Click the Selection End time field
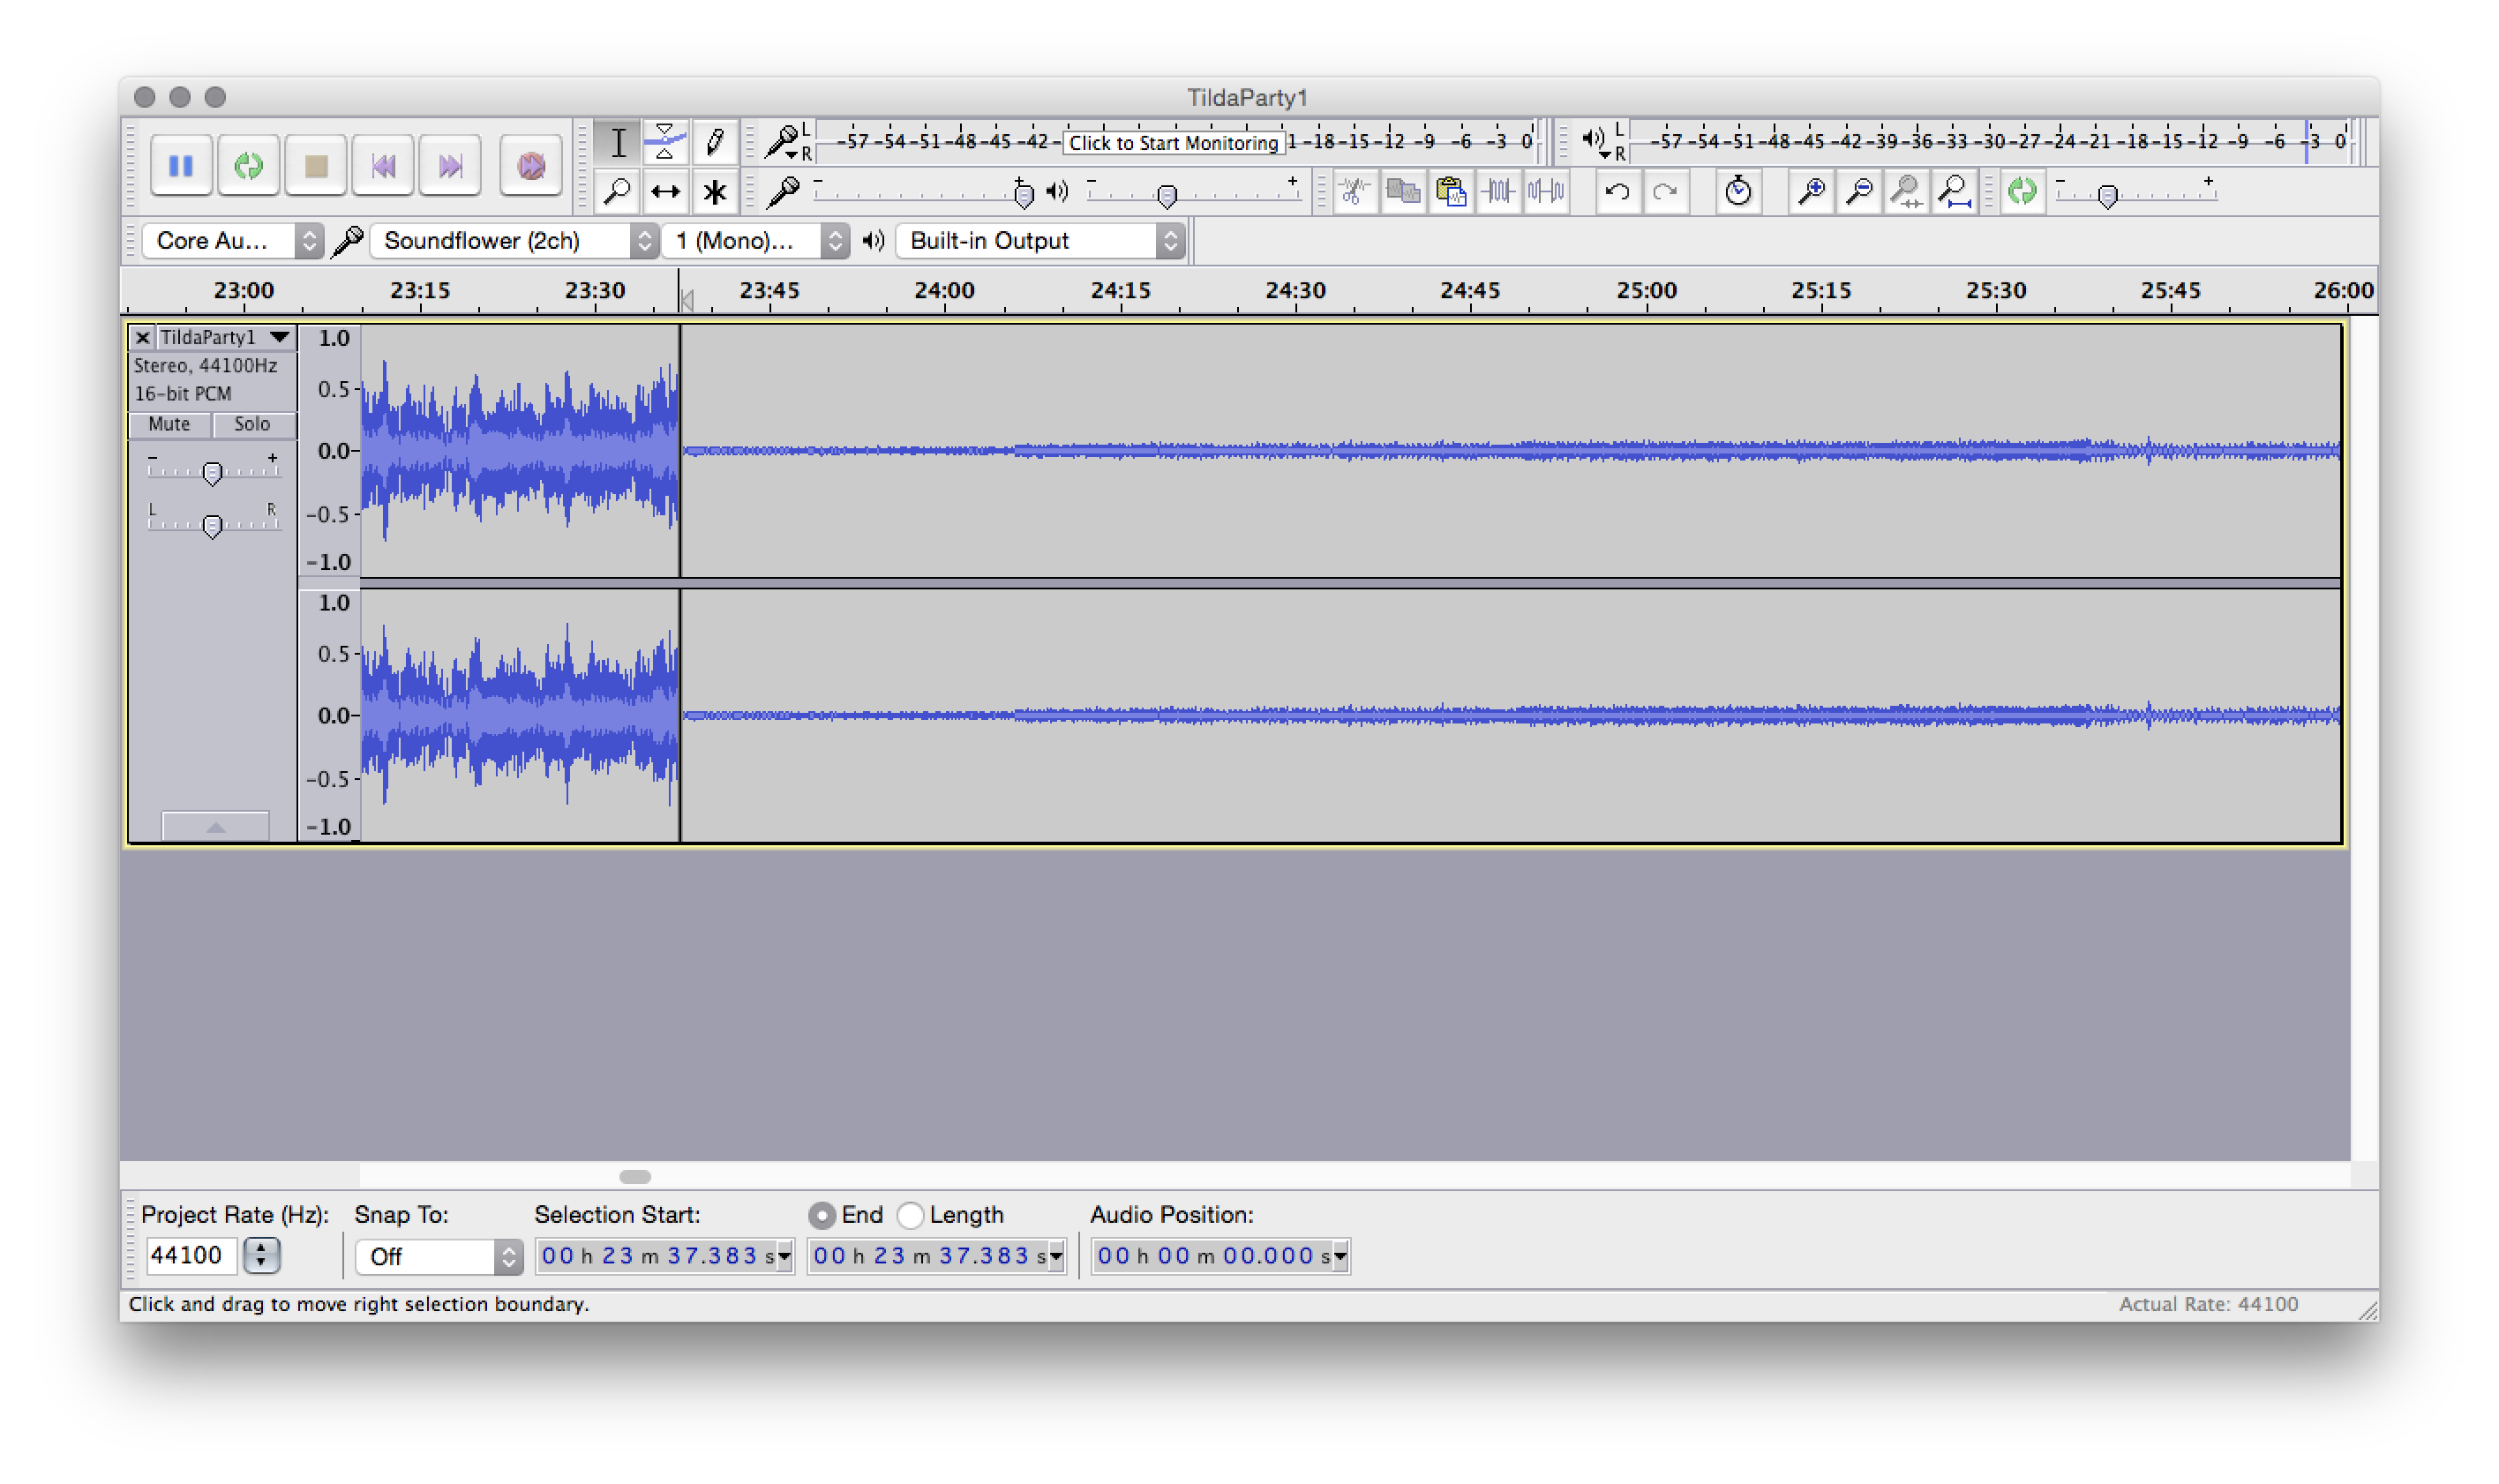This screenshot has height=1484, width=2499. [x=928, y=1256]
